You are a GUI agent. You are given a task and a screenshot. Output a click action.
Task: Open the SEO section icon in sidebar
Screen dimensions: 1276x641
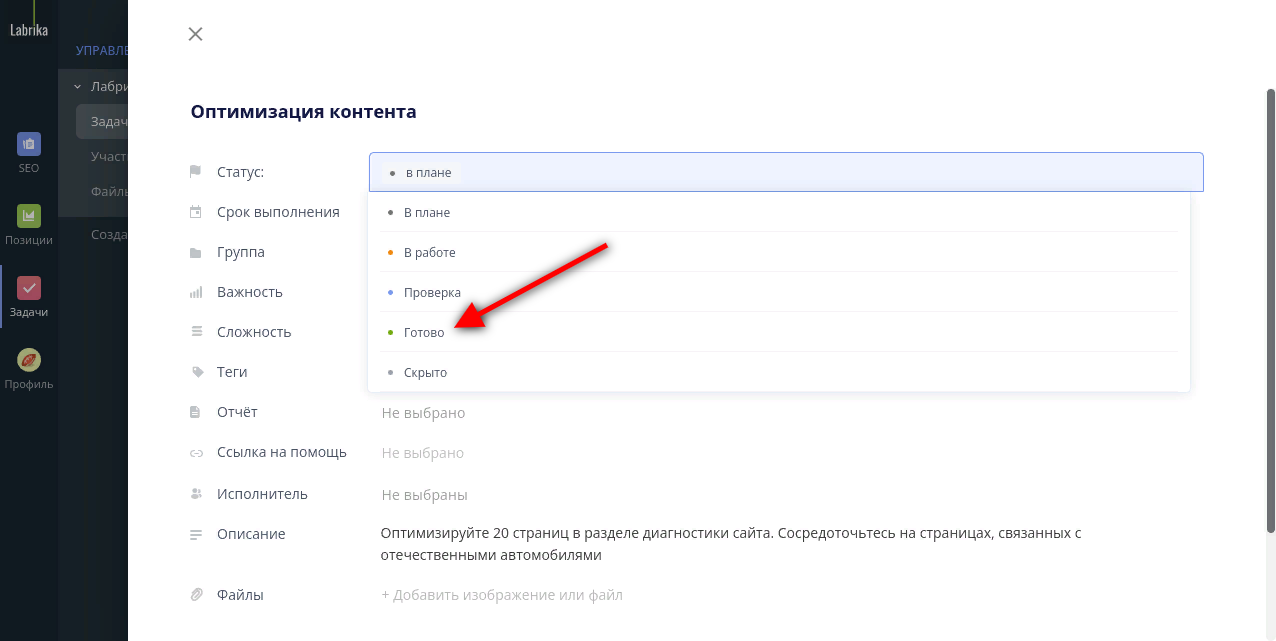(29, 144)
